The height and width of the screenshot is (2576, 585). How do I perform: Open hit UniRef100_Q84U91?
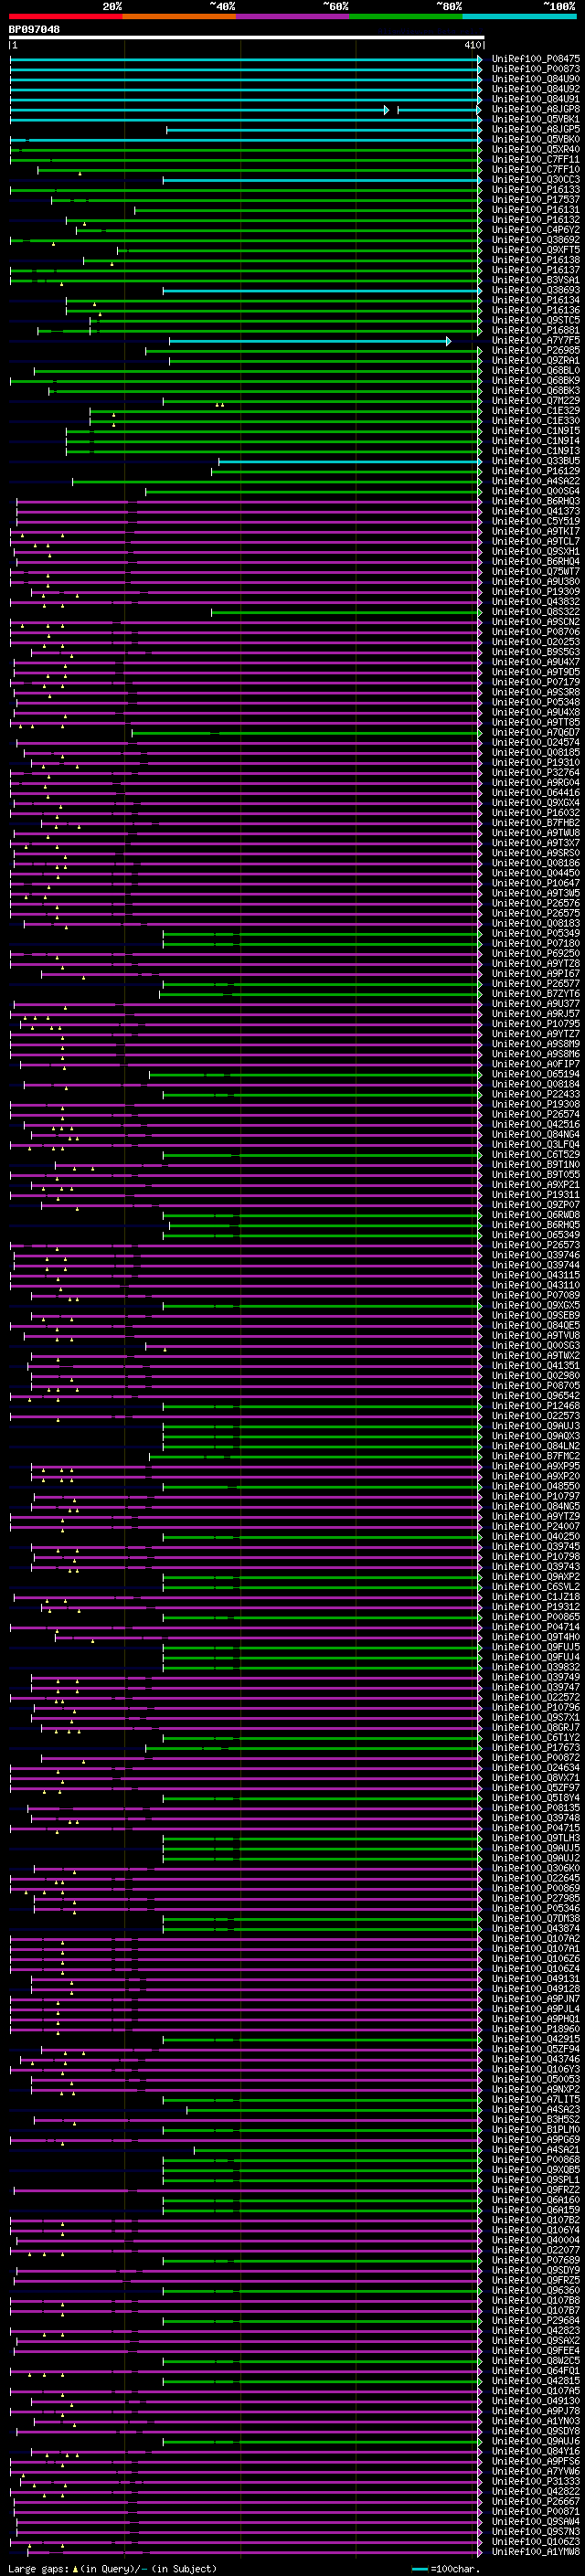[x=536, y=99]
